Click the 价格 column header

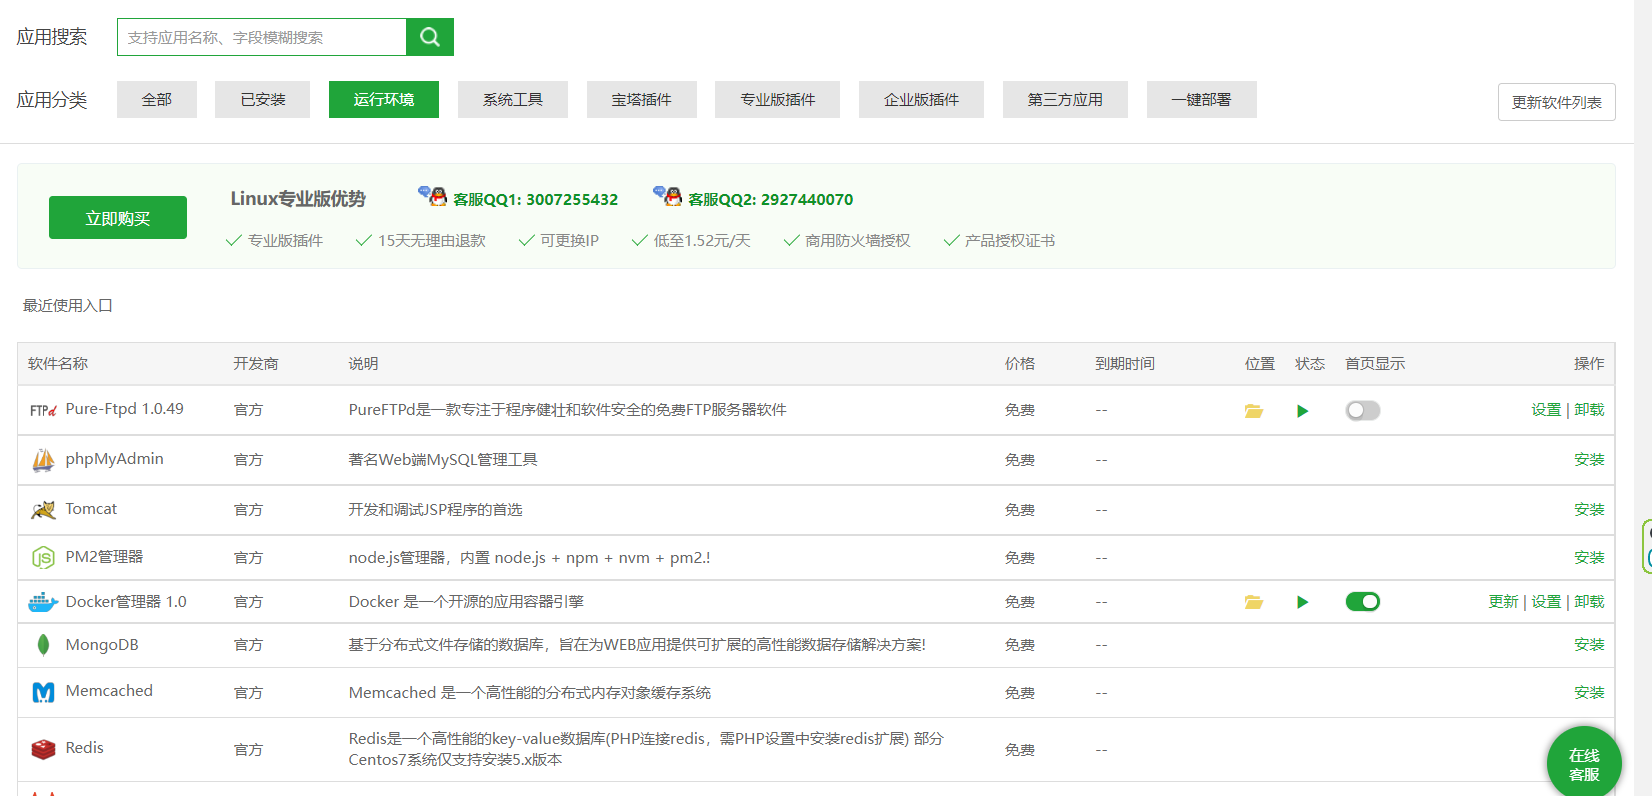pyautogui.click(x=1020, y=363)
